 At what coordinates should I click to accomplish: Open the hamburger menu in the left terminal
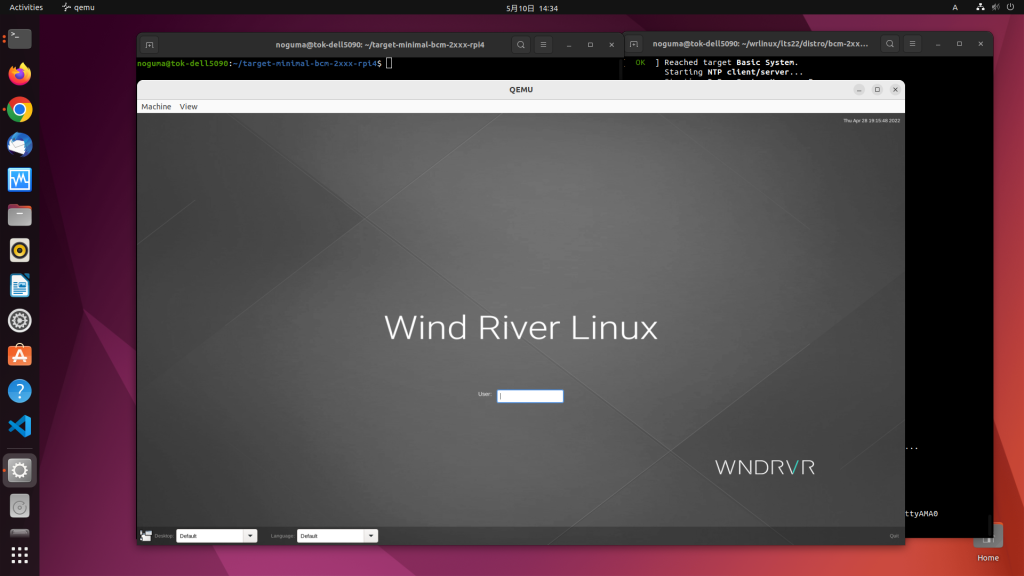point(543,44)
